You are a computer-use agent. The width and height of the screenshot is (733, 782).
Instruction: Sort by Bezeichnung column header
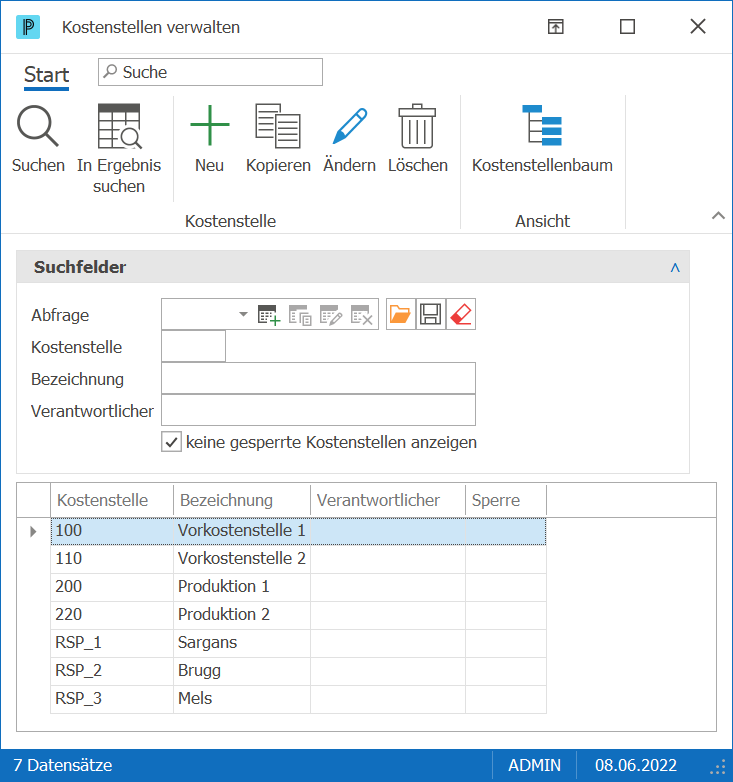pyautogui.click(x=242, y=500)
